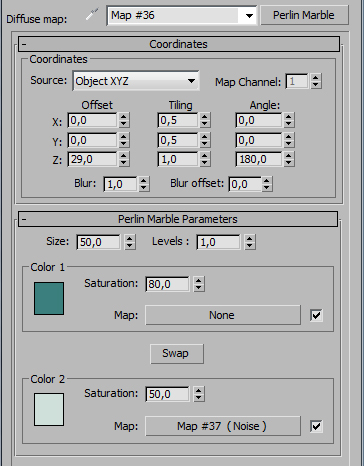This screenshot has height=466, width=364.
Task: Click the Levels spinner arrows
Action: click(250, 242)
